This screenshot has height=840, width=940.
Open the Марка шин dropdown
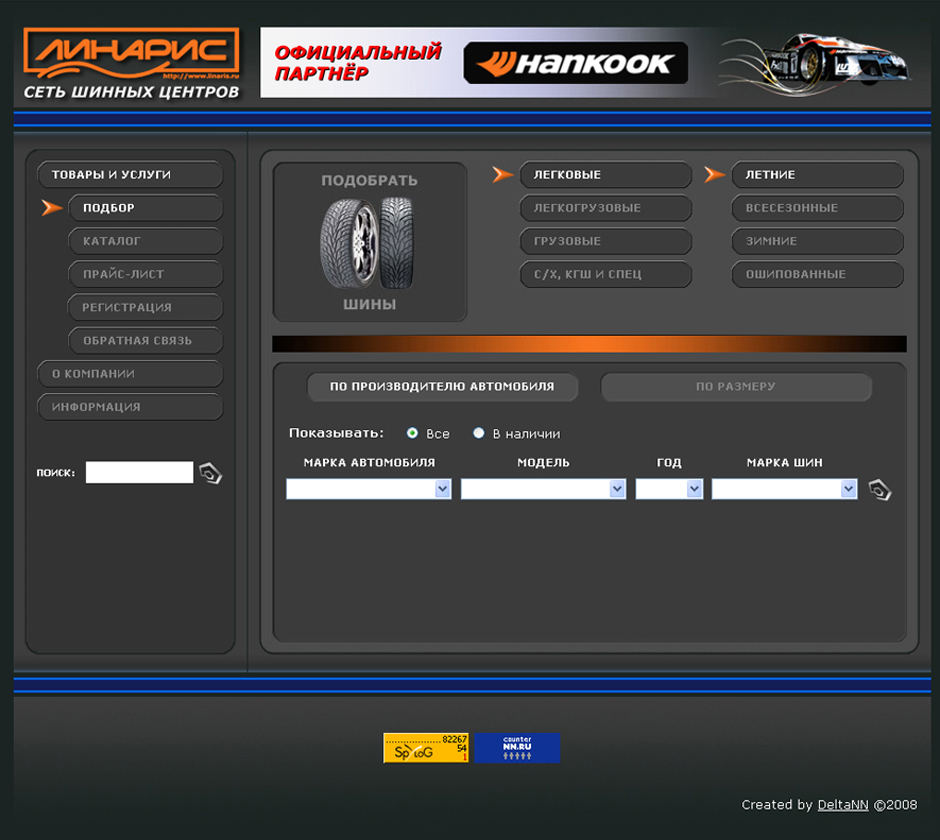pyautogui.click(x=784, y=489)
